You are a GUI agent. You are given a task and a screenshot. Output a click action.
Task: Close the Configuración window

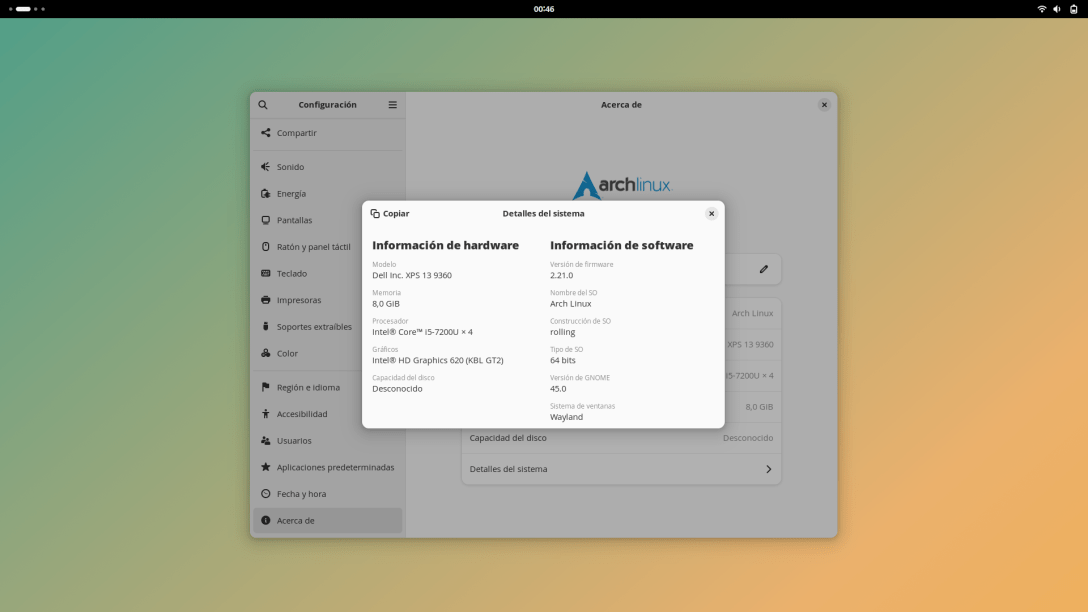tap(824, 105)
